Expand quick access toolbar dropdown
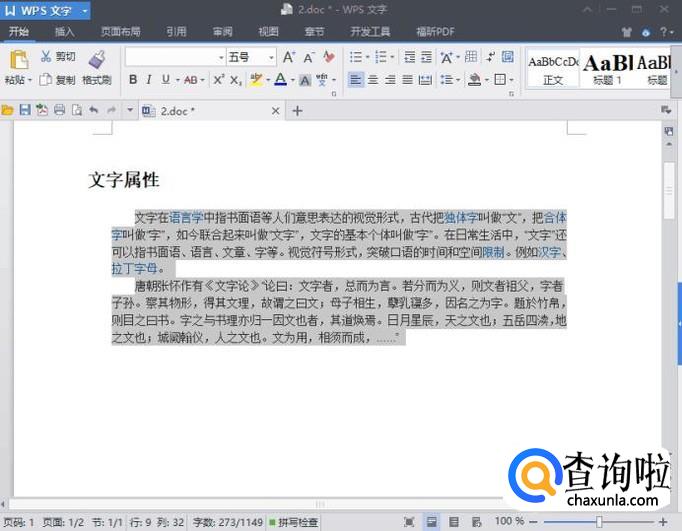Image resolution: width=682 pixels, height=531 pixels. click(130, 110)
